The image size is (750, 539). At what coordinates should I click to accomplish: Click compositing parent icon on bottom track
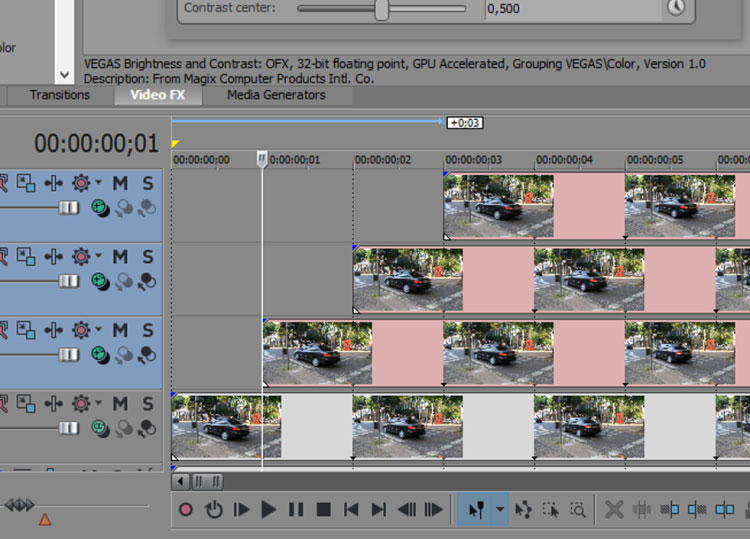tap(124, 429)
